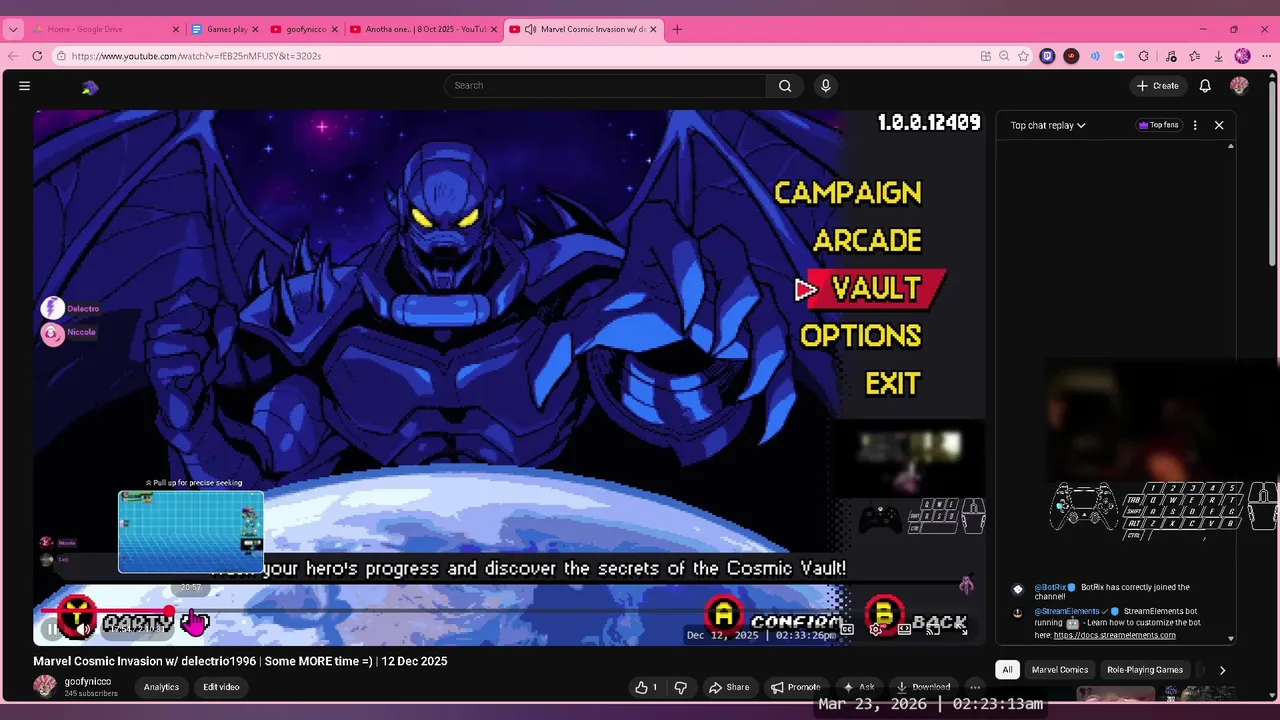Image resolution: width=1280 pixels, height=720 pixels.
Task: Click the Ask button under video
Action: pos(859,687)
